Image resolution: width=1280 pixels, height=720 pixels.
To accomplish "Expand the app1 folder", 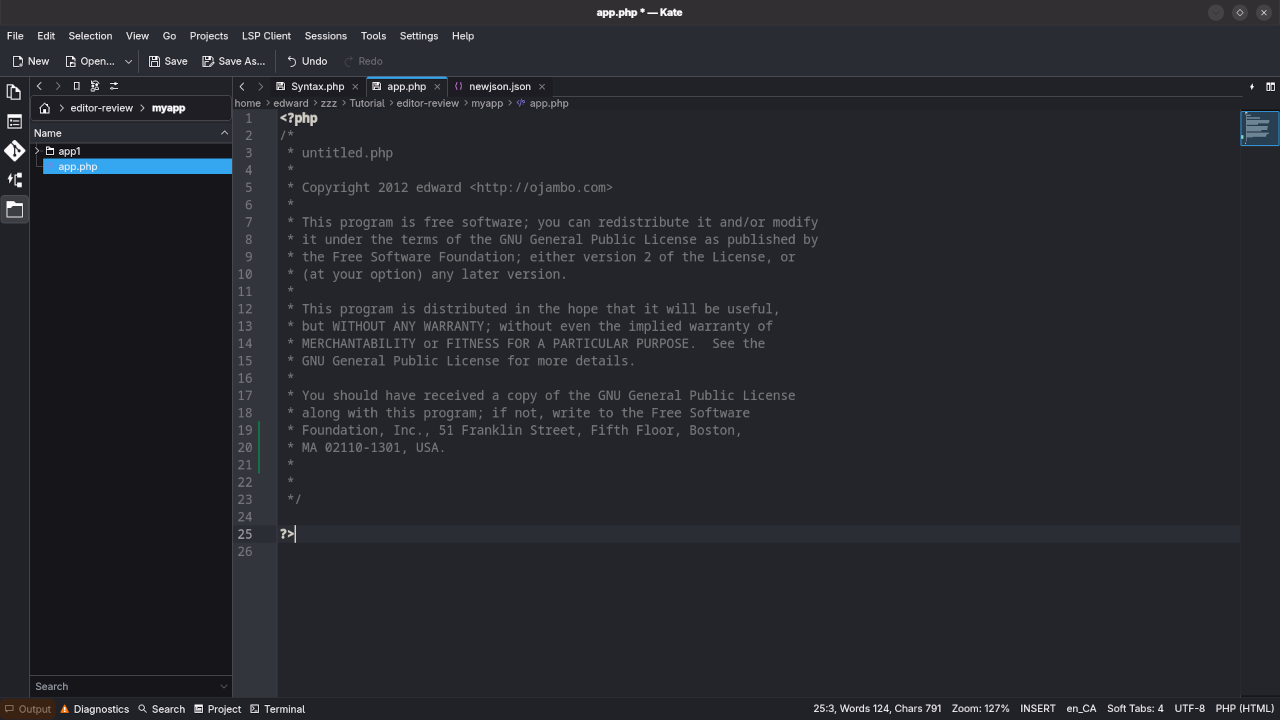I will (37, 151).
